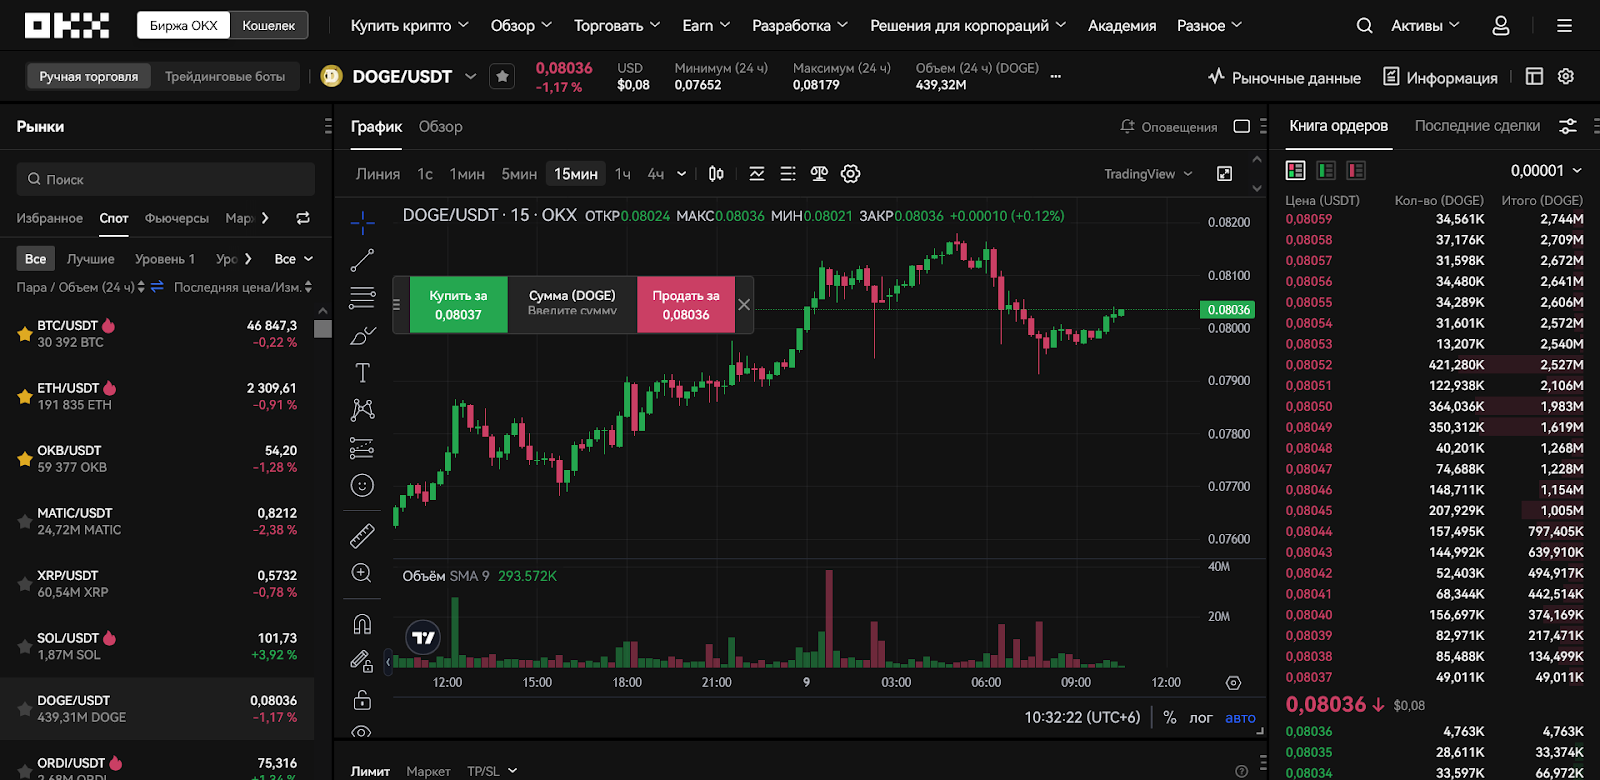1600x780 pixels.
Task: Select the text annotation tool
Action: click(362, 373)
